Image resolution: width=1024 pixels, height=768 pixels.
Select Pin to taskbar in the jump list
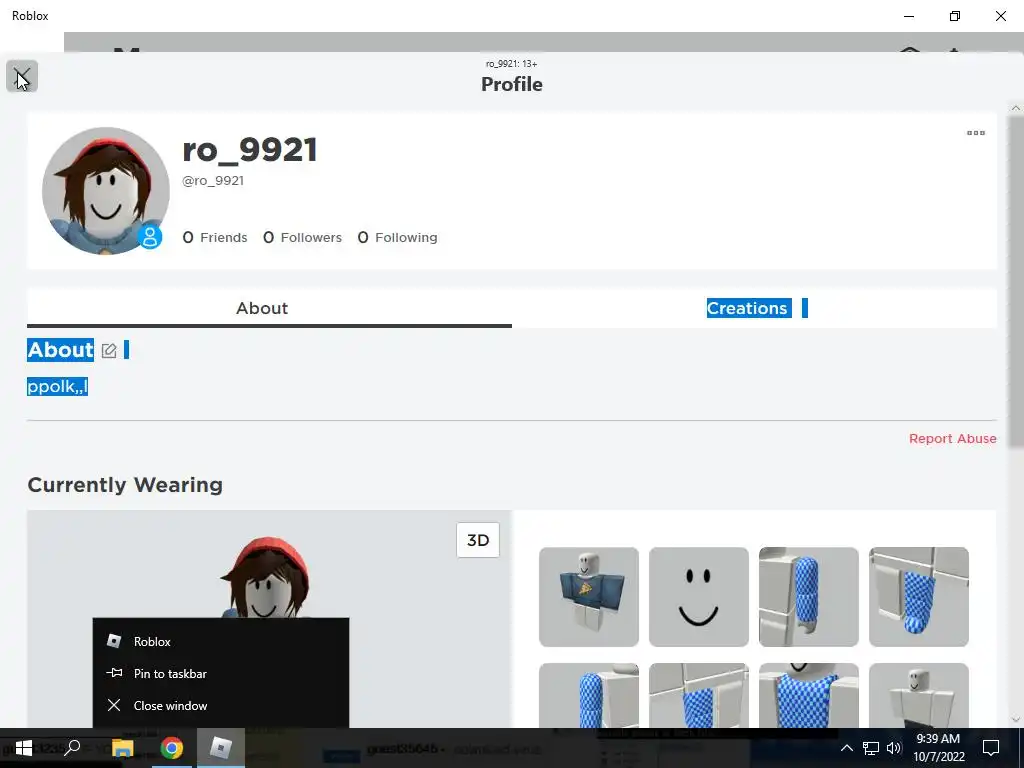[x=221, y=673]
